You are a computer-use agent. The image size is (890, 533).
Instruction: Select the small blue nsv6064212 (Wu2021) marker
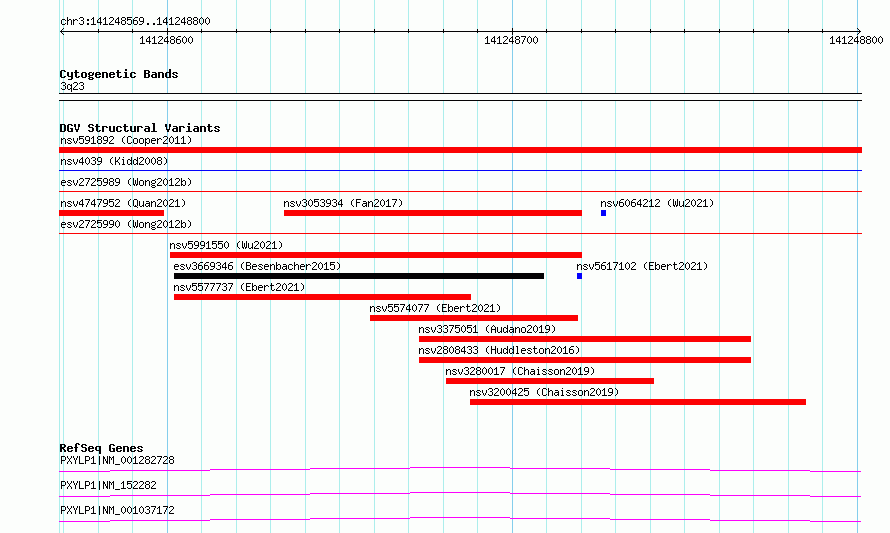click(x=603, y=213)
